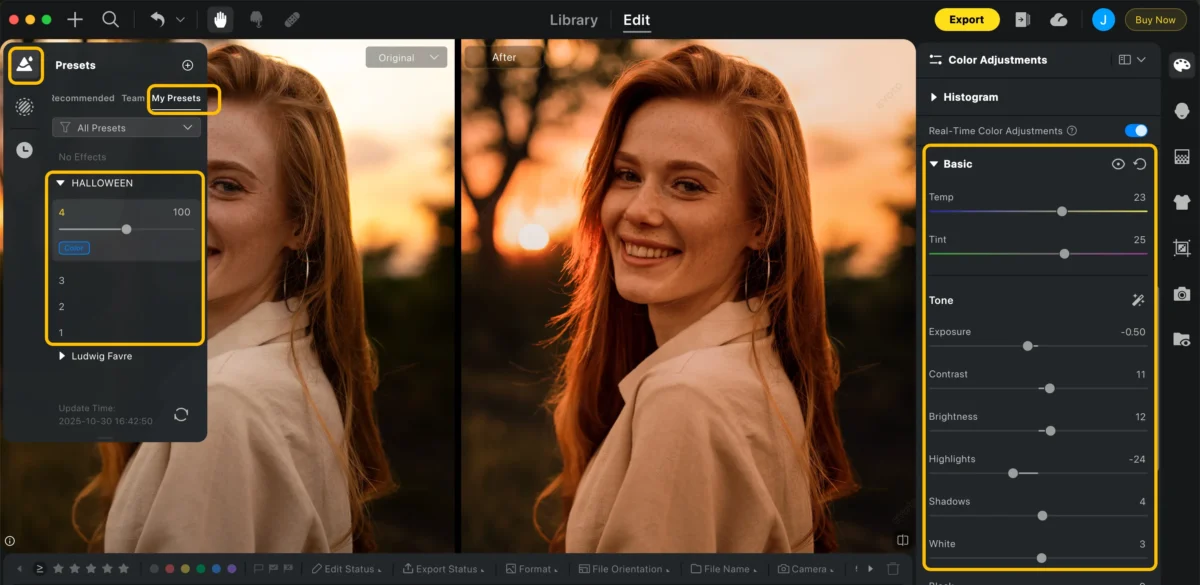This screenshot has height=585, width=1200.
Task: Select the Hand tool
Action: tap(220, 19)
